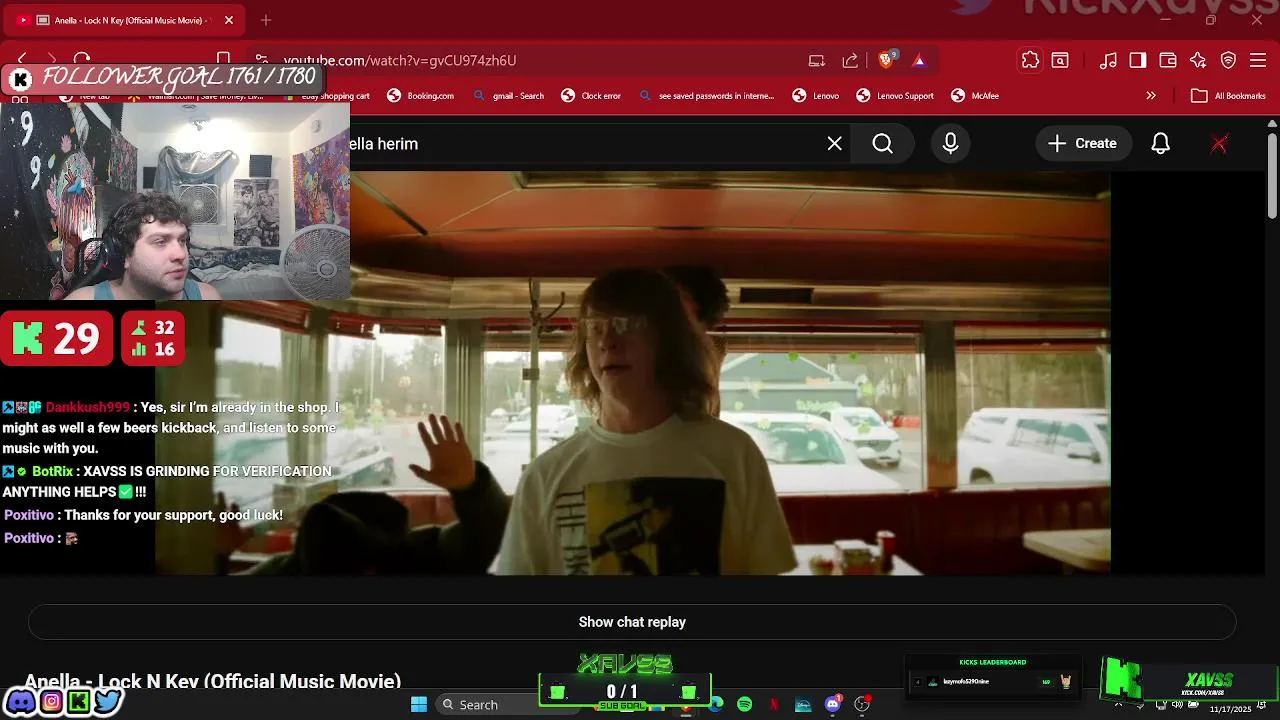This screenshot has height=720, width=1280.
Task: Open Microsoft Edge from taskbar
Action: [716, 705]
